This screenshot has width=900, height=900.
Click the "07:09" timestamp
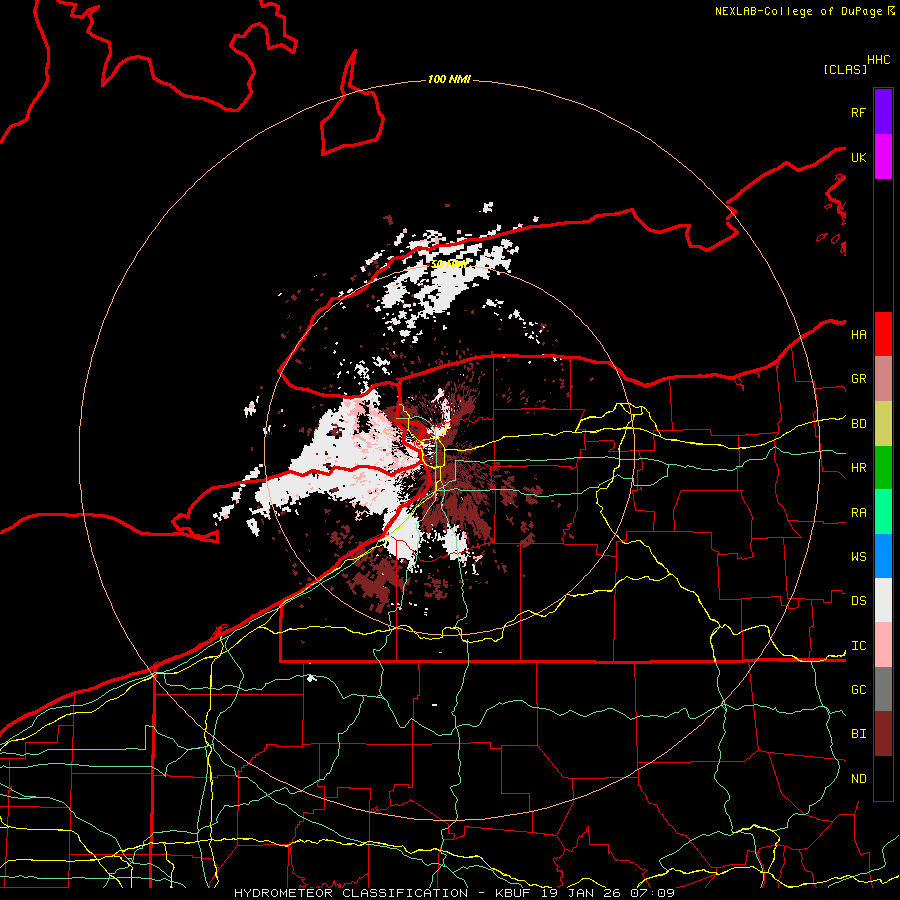[x=652, y=893]
